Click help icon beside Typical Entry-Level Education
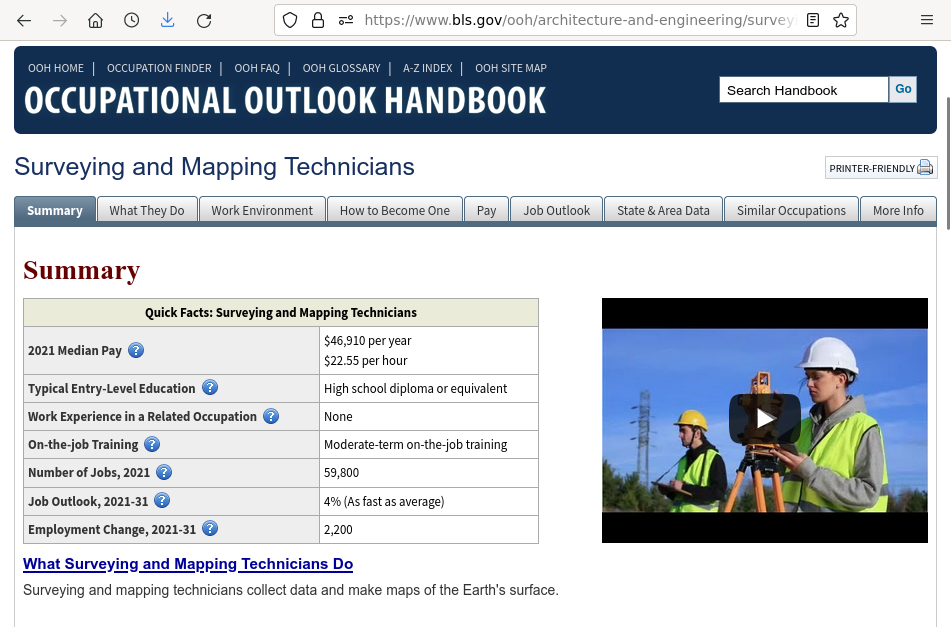The height and width of the screenshot is (627, 951). (210, 388)
